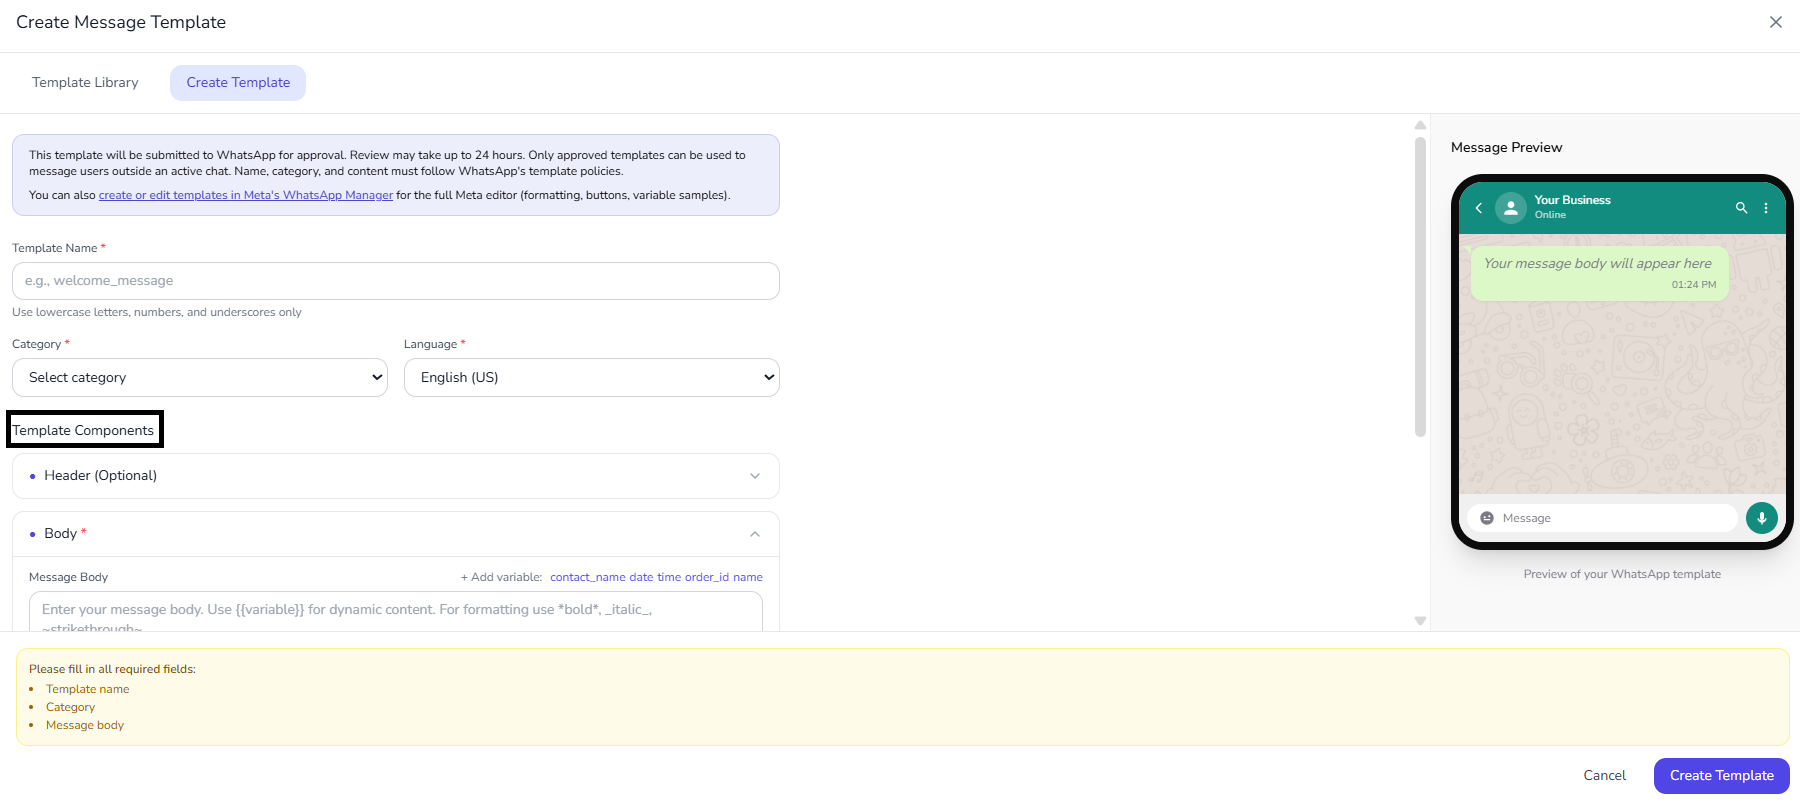Screen dimensions: 1800x808
Task: Click the Create Template submit button
Action: [x=1722, y=776]
